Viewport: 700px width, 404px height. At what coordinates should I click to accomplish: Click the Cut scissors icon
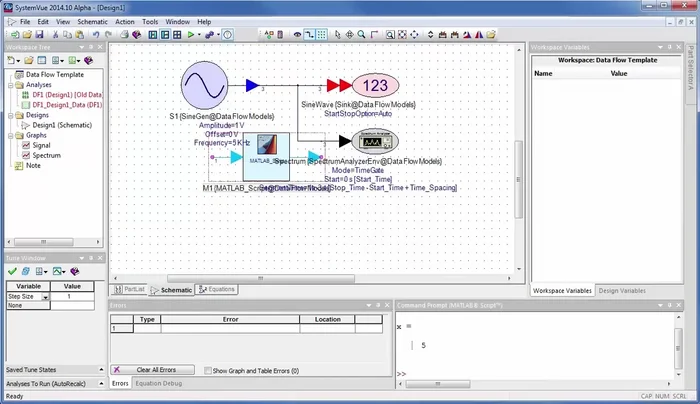pyautogui.click(x=55, y=35)
